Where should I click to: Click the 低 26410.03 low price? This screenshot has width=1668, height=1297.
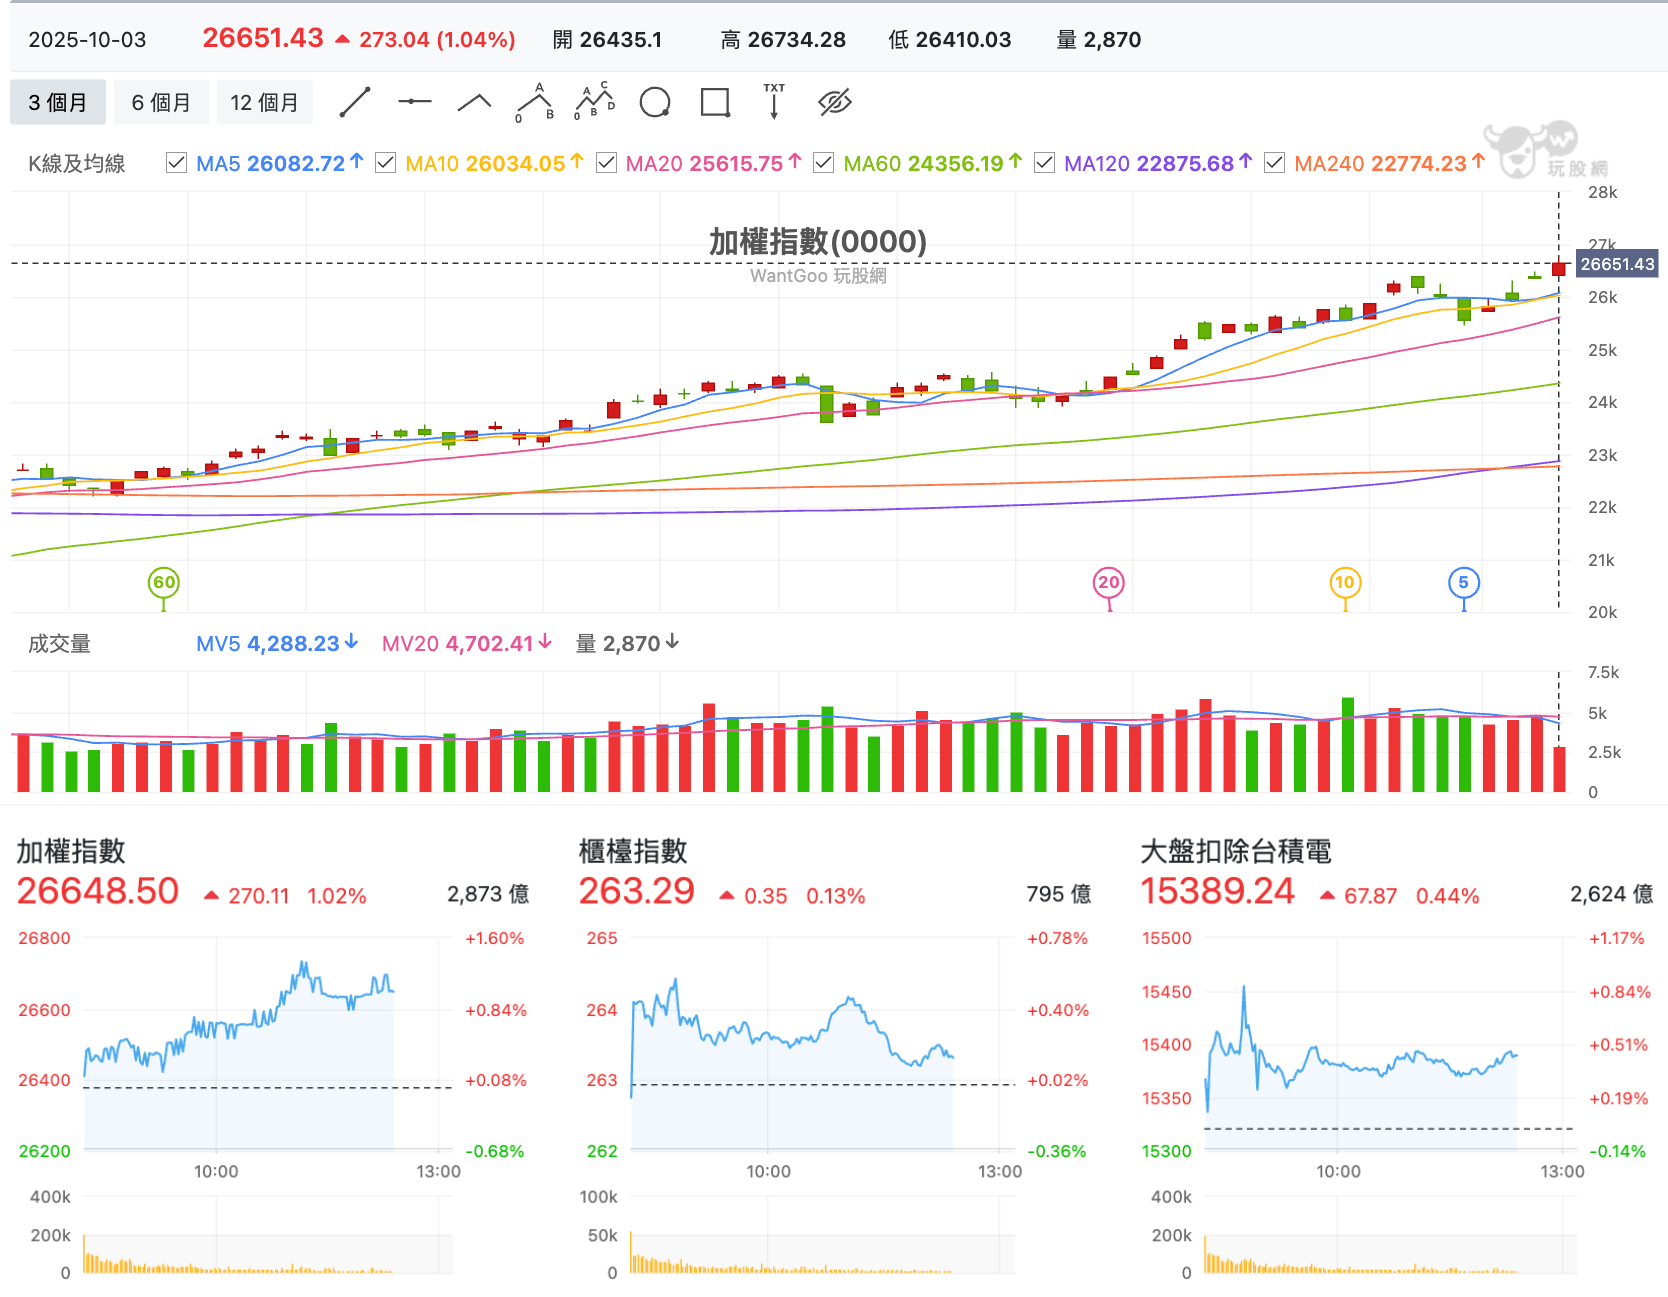[x=950, y=40]
